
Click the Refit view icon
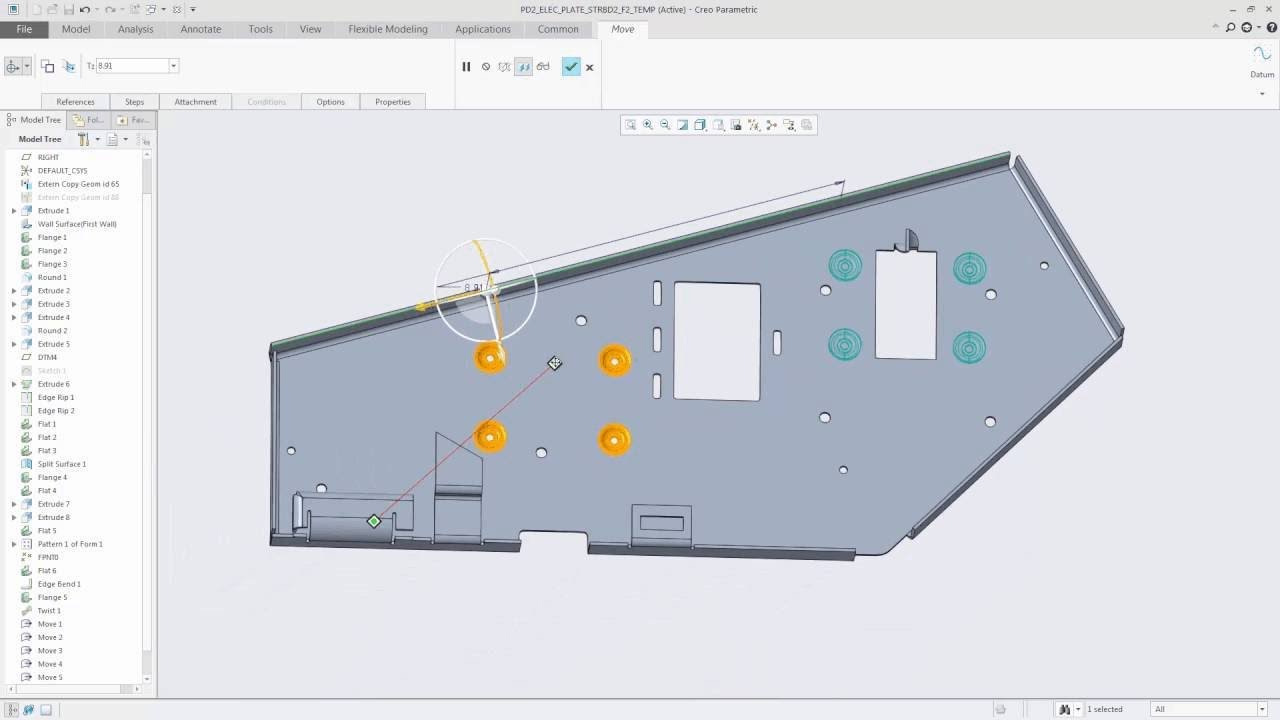(630, 125)
